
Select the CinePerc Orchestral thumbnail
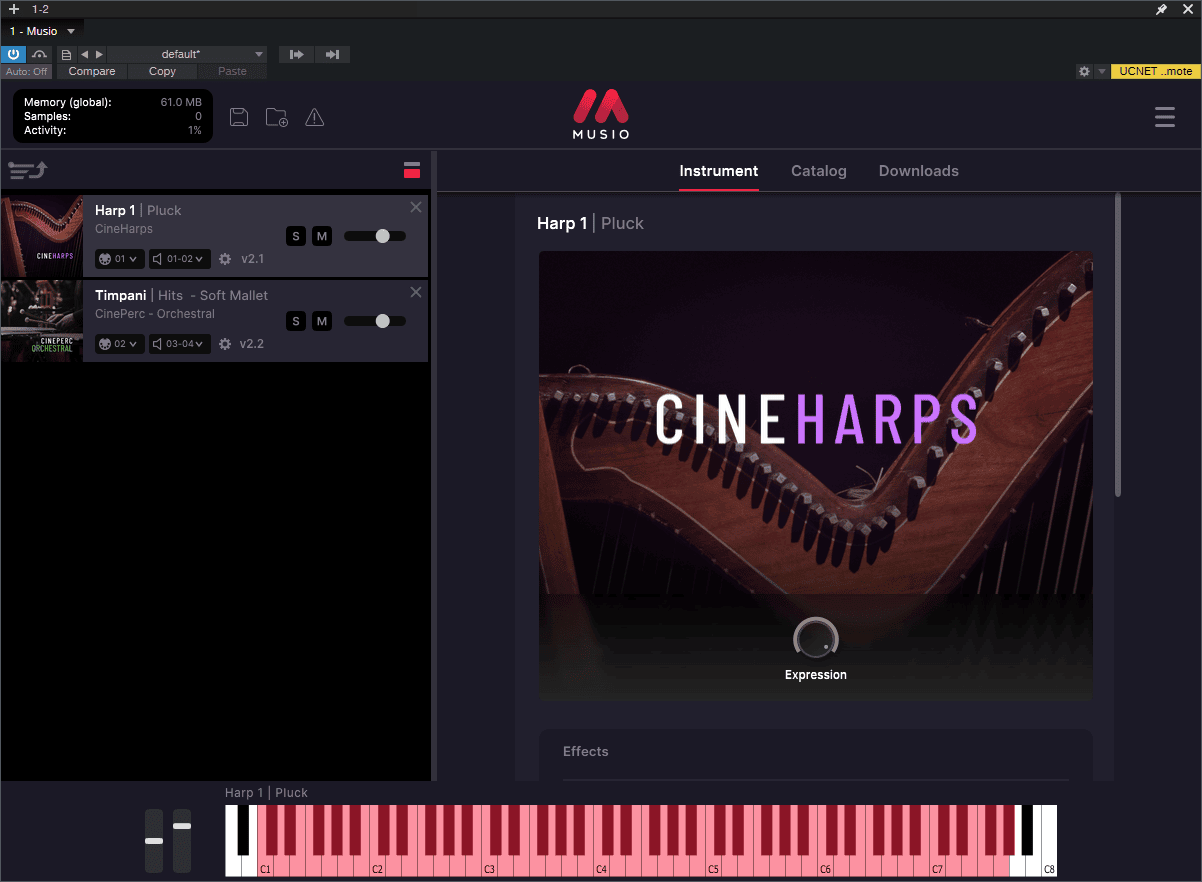click(42, 321)
